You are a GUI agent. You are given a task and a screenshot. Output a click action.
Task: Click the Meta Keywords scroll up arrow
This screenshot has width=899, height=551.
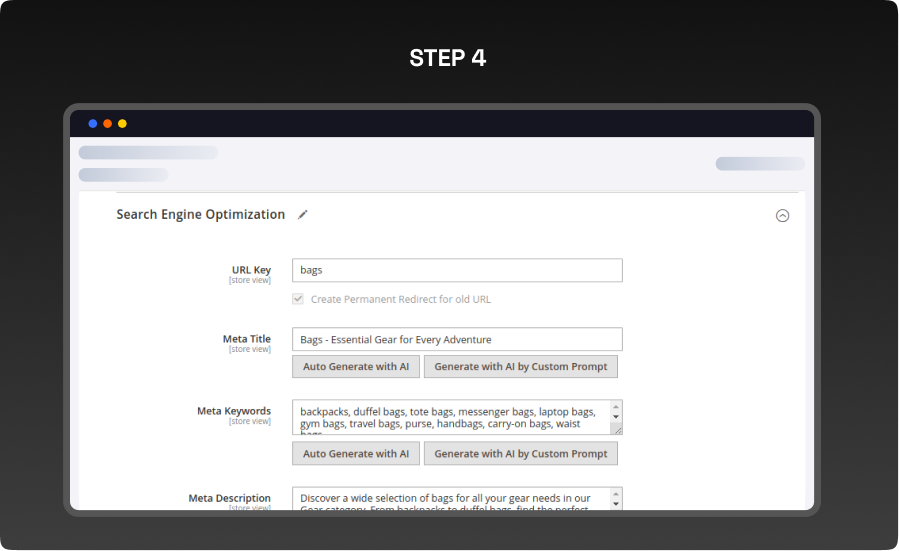(x=616, y=407)
